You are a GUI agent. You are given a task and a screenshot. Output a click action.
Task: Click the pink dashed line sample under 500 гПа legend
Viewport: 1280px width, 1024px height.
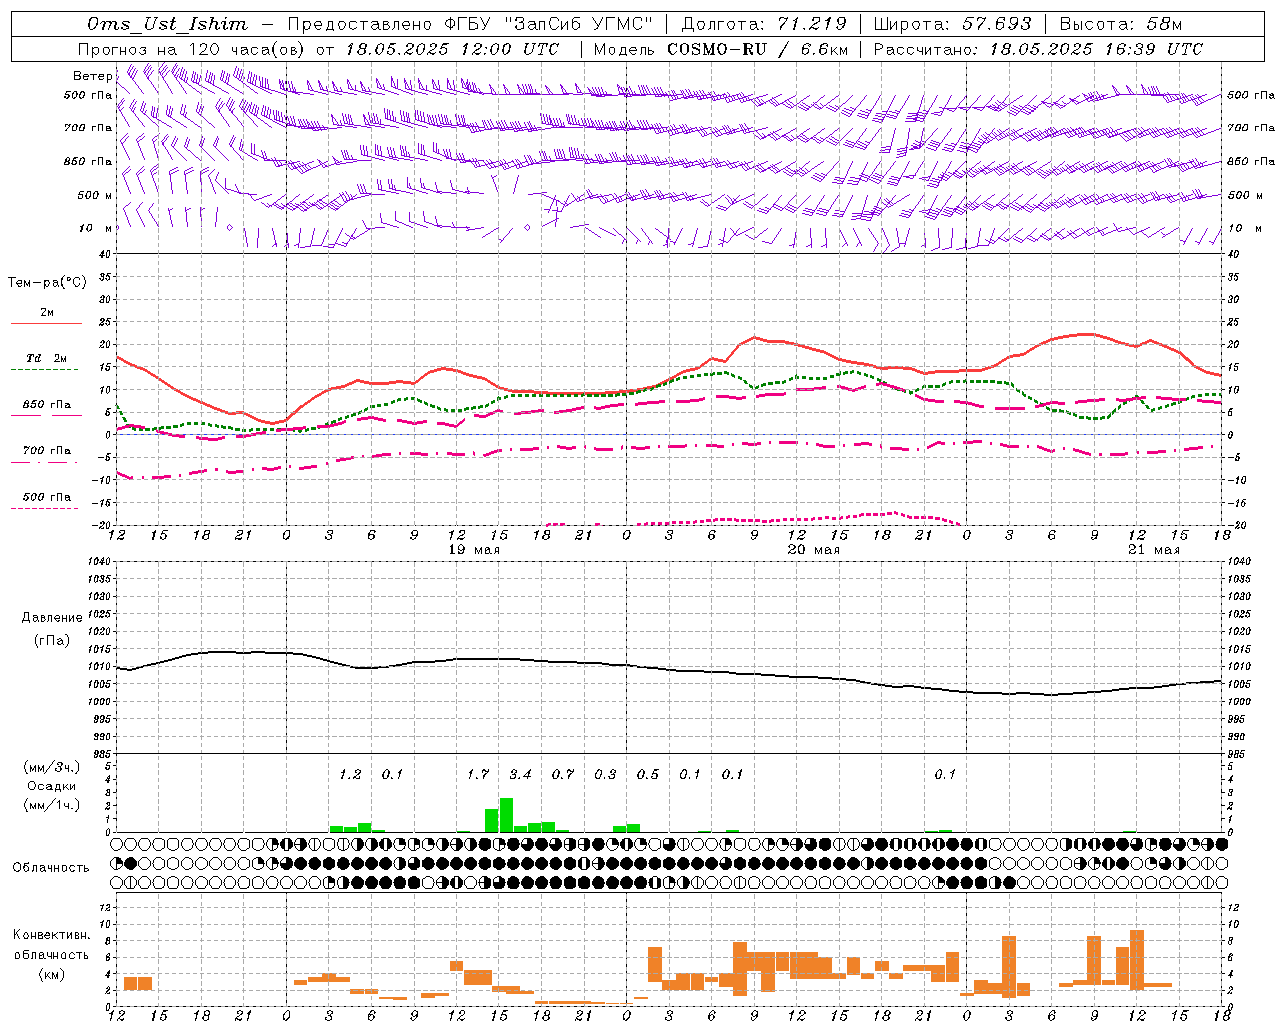(46, 508)
